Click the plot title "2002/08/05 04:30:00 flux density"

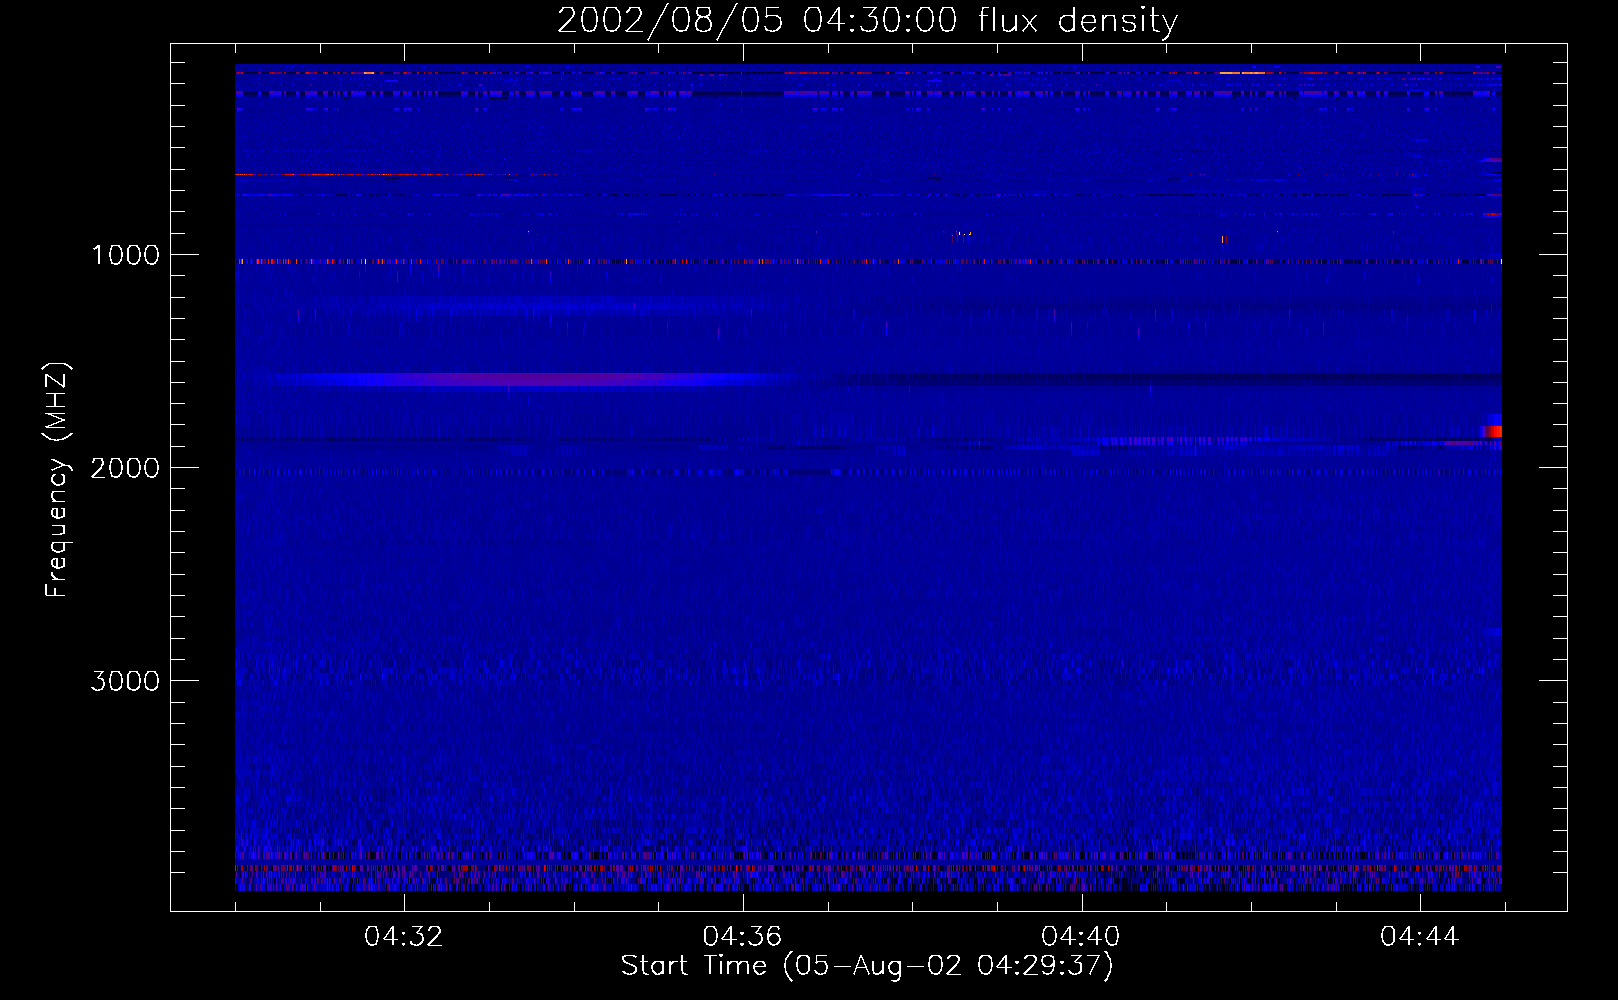pos(867,20)
